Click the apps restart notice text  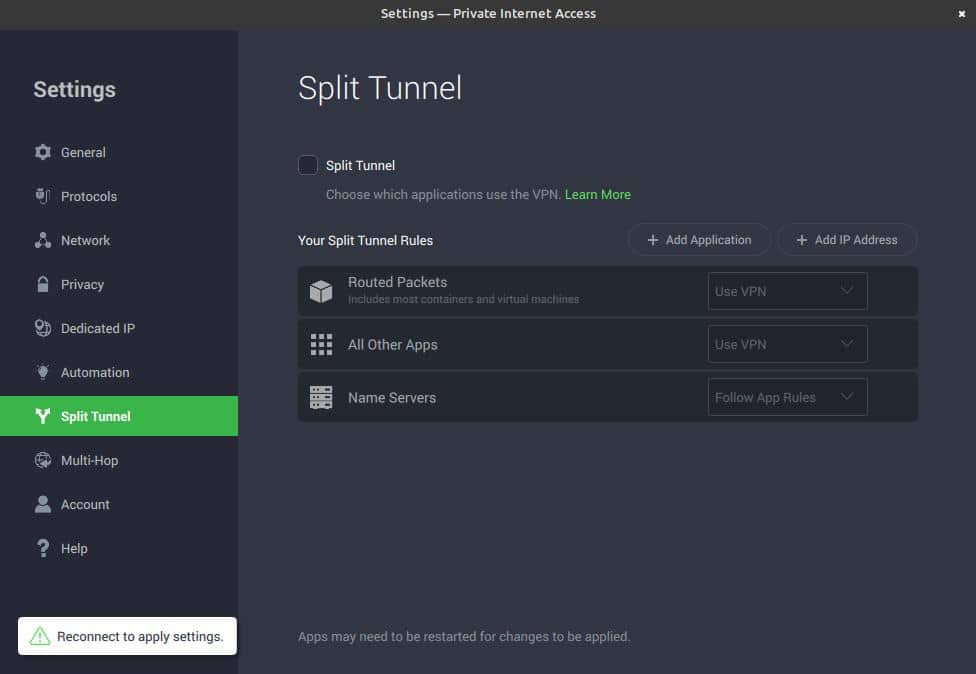(x=464, y=636)
